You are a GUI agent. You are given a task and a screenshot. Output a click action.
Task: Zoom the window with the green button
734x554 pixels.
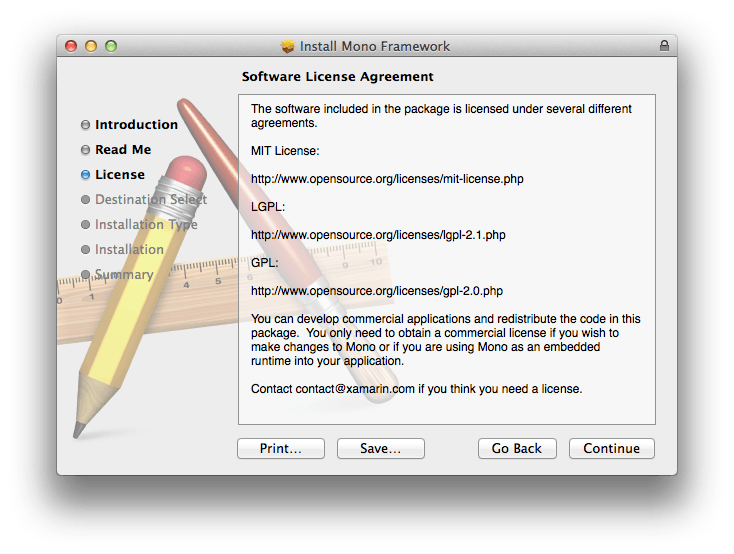[111, 46]
